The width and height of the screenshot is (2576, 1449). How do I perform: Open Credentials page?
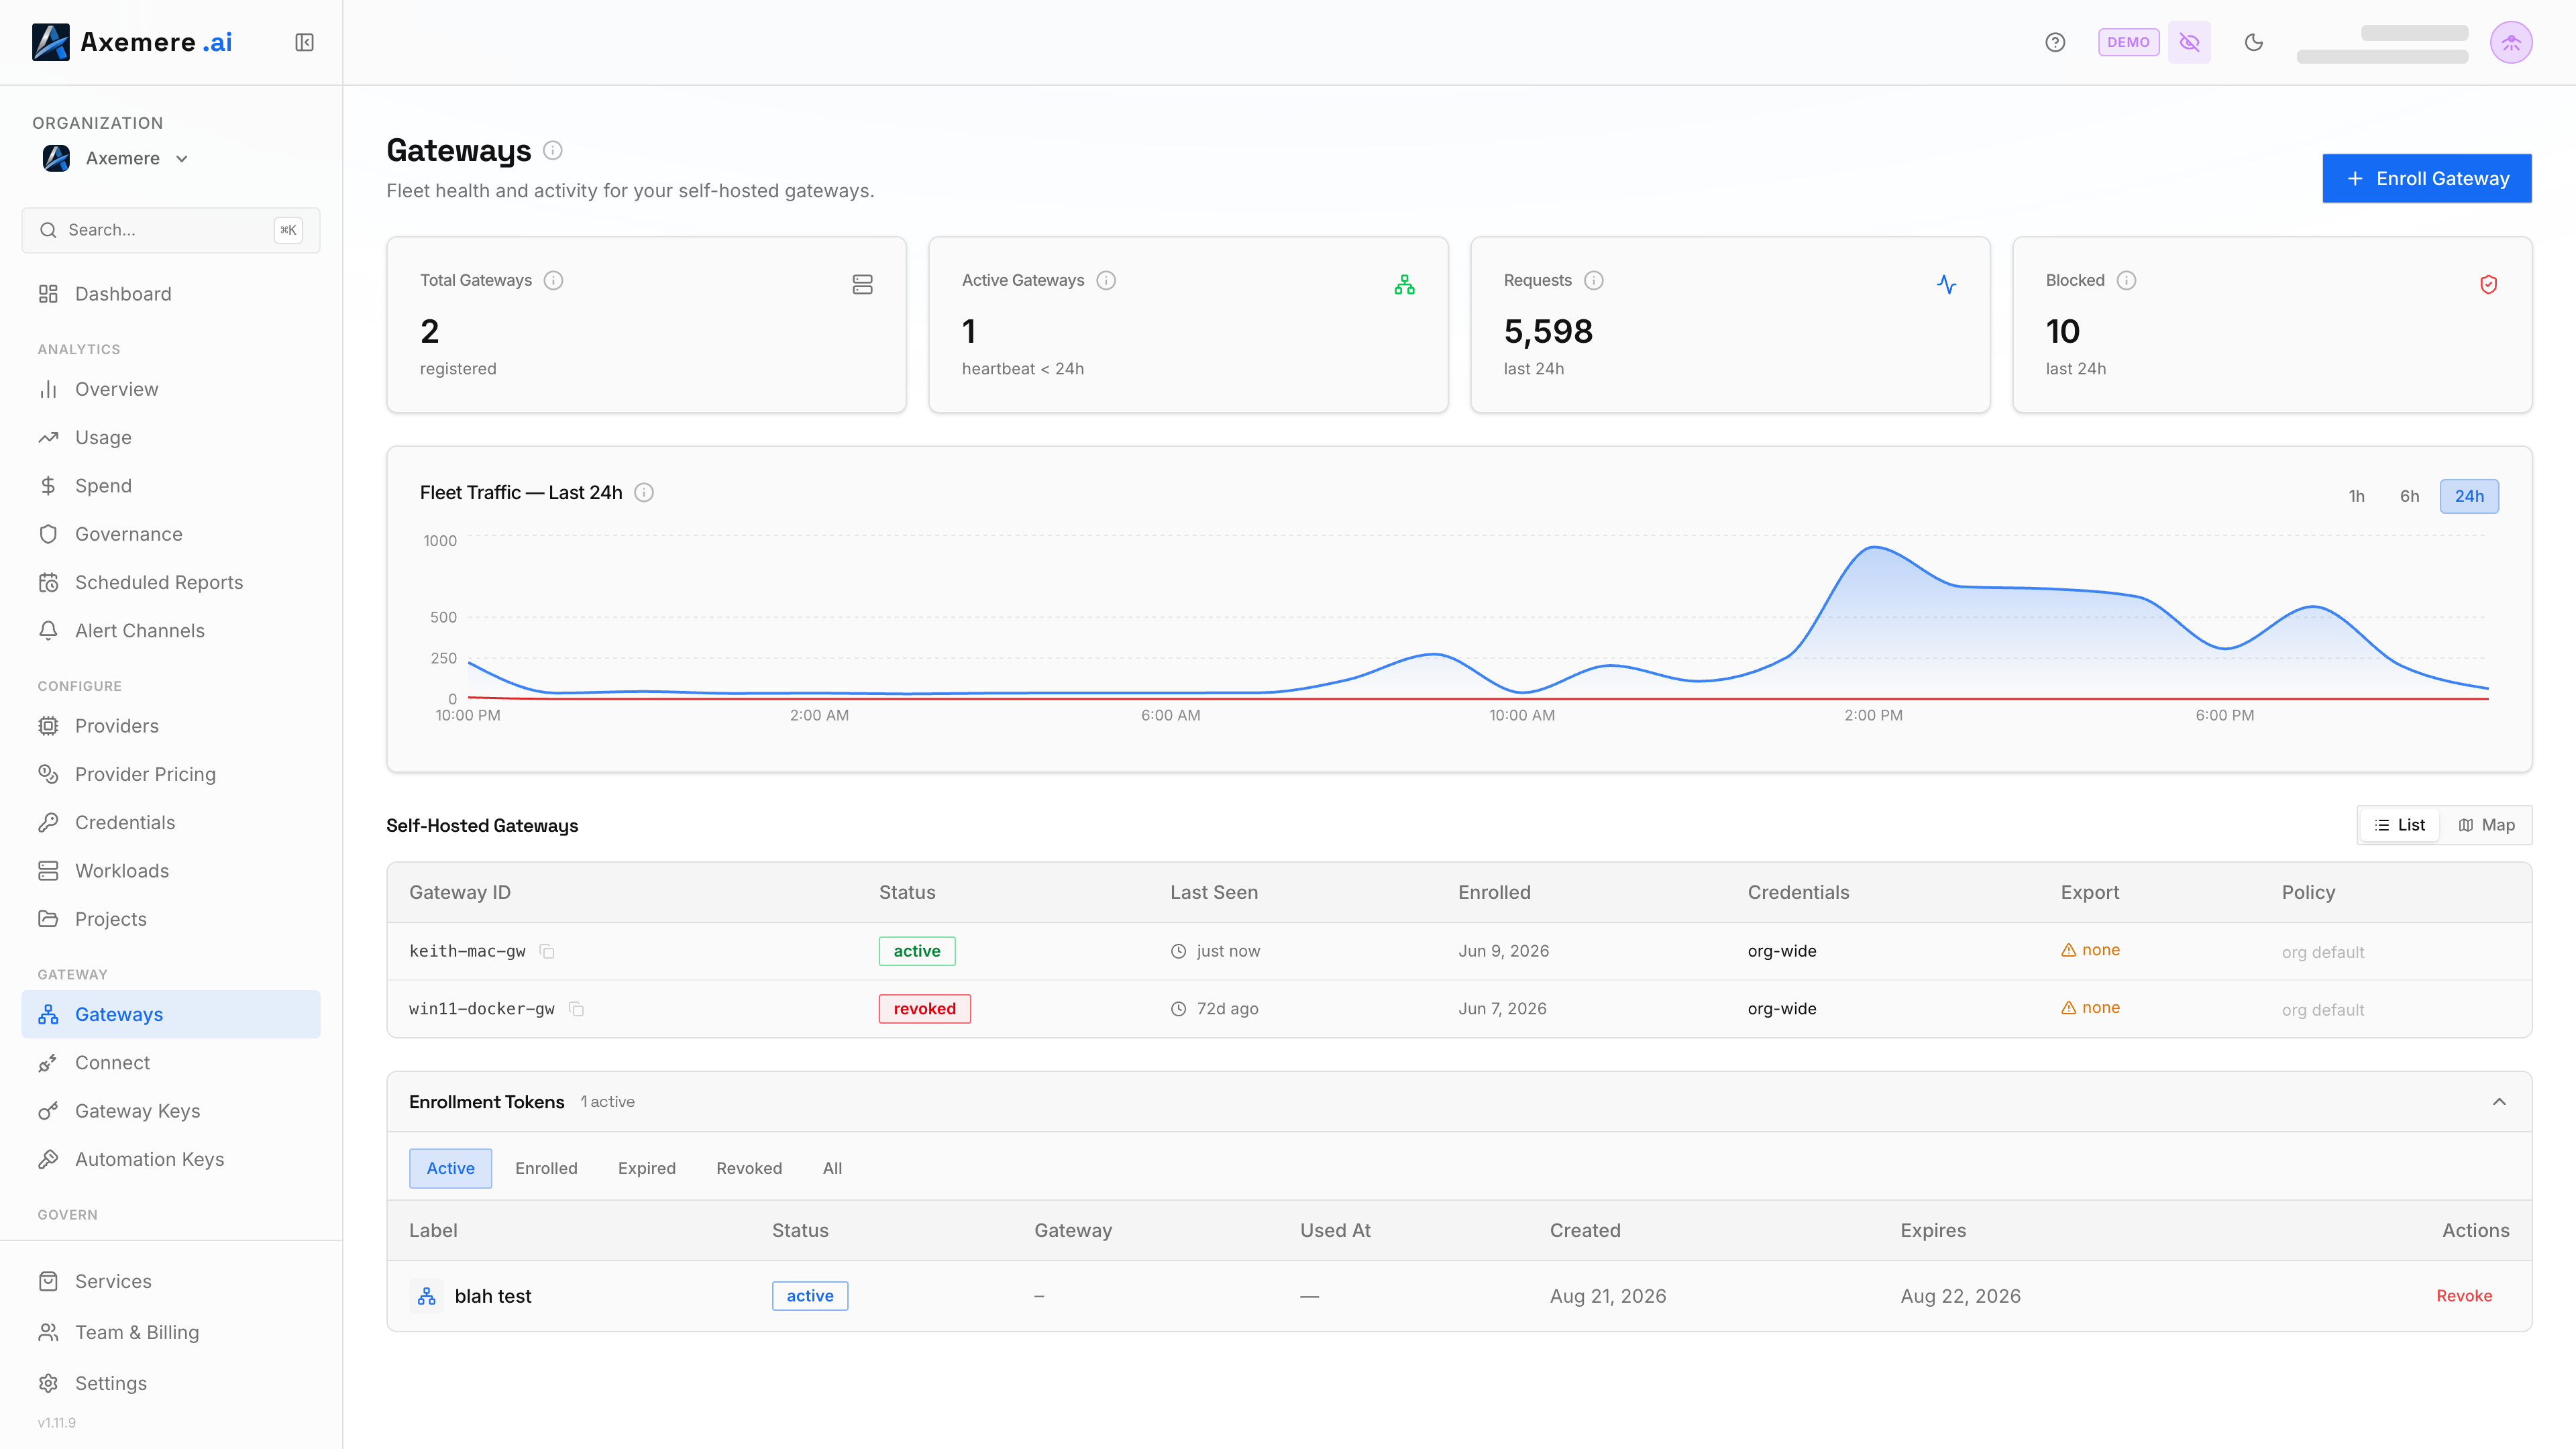[x=171, y=822]
